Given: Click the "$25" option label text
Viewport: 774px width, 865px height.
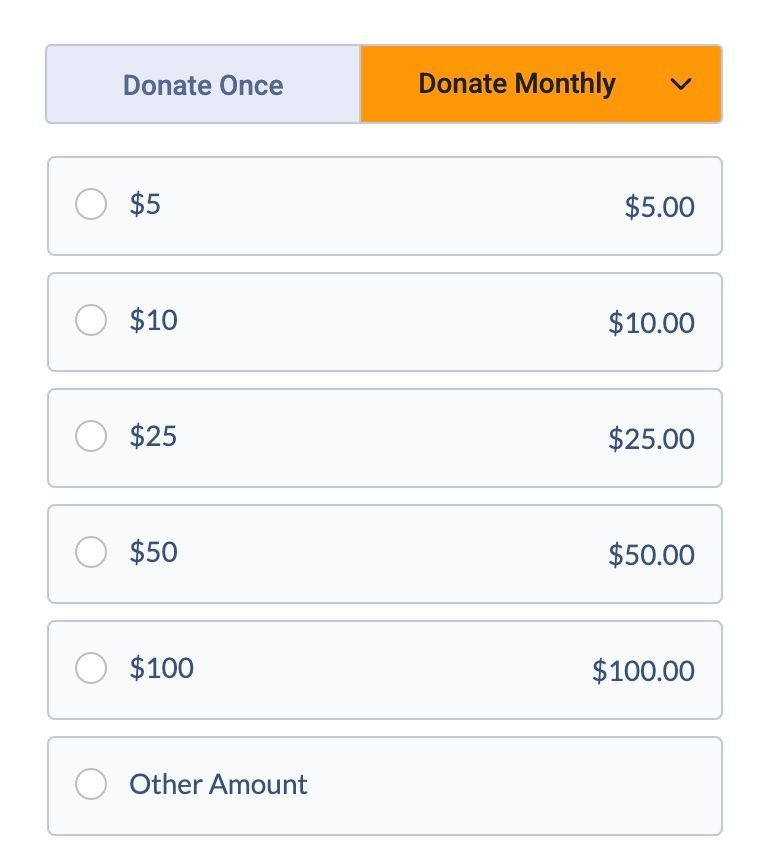Looking at the screenshot, I should pyautogui.click(x=153, y=437).
